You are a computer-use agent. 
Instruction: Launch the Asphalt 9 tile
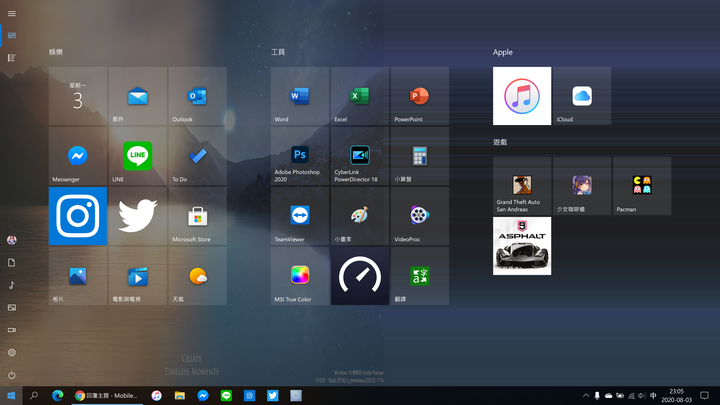tap(522, 246)
